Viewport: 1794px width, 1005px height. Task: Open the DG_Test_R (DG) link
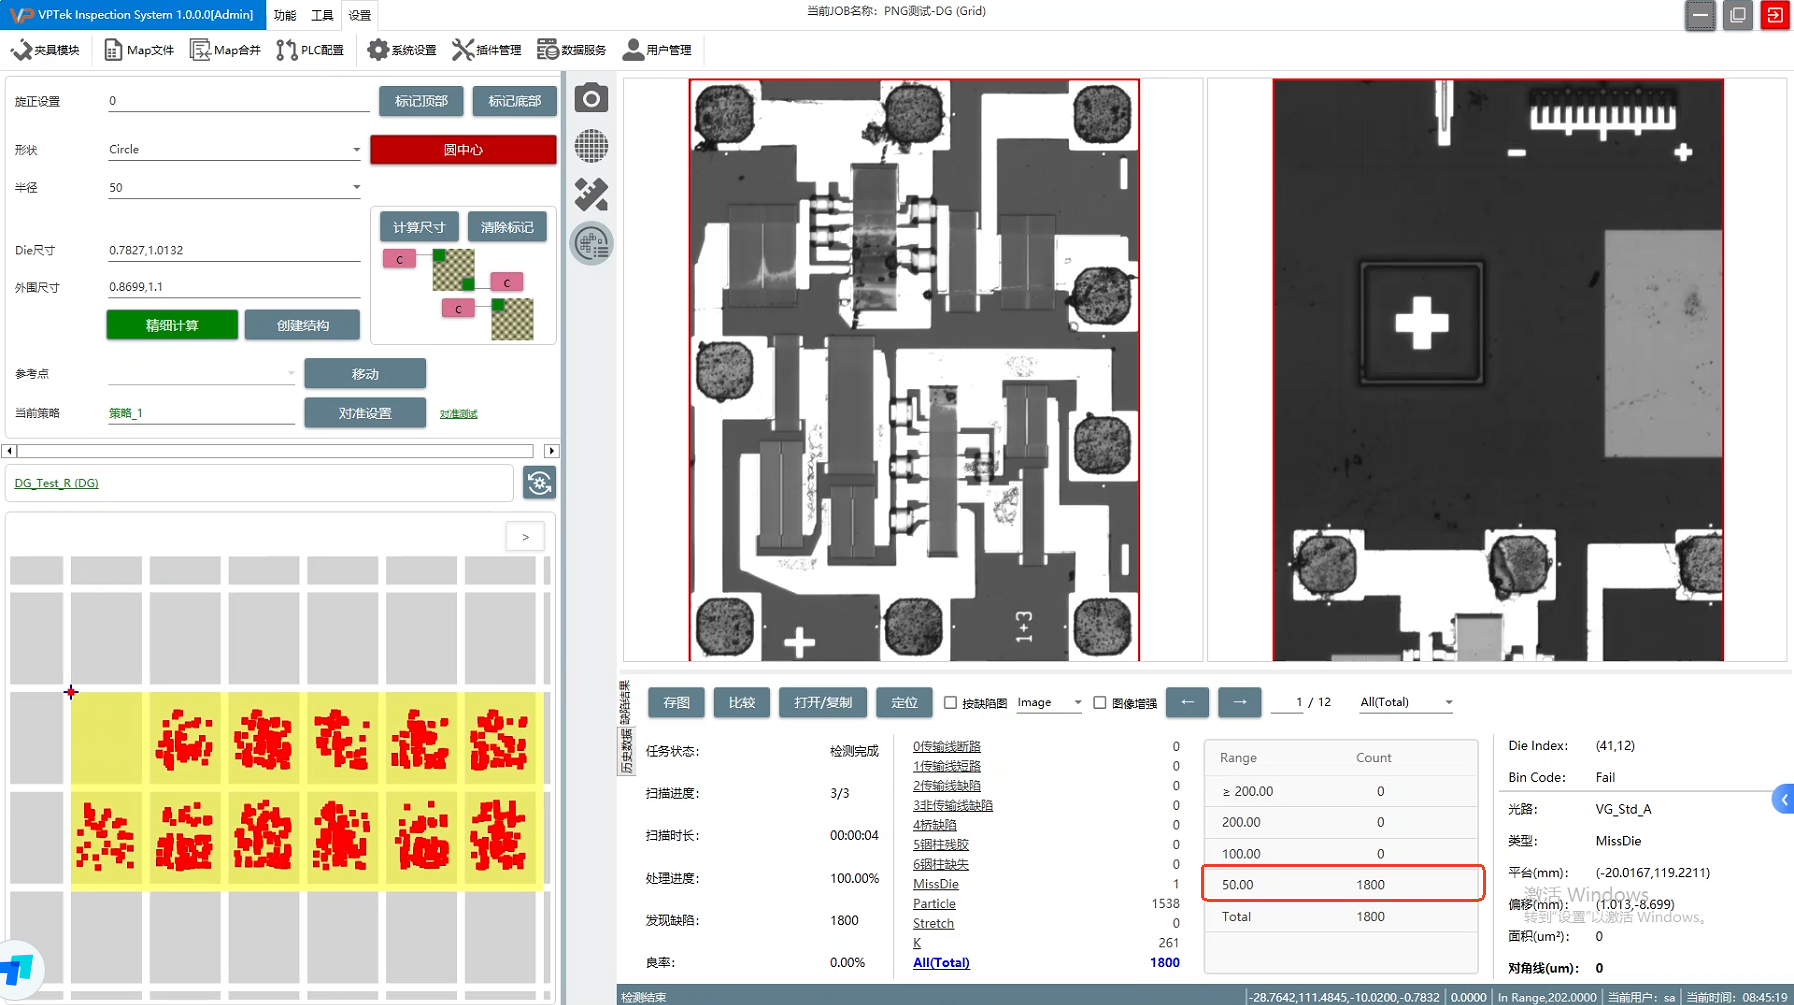[x=56, y=483]
